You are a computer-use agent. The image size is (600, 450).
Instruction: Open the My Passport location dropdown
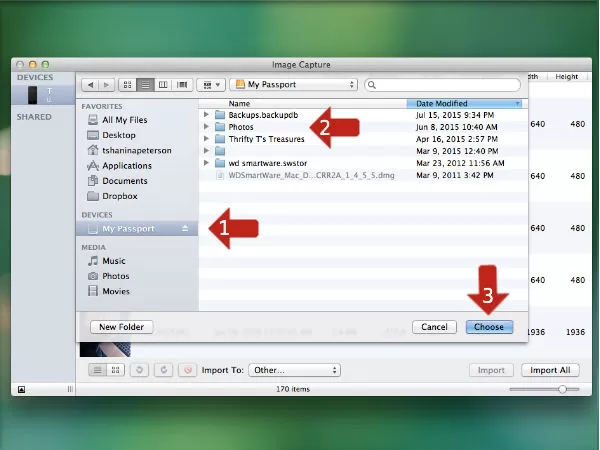pyautogui.click(x=293, y=85)
